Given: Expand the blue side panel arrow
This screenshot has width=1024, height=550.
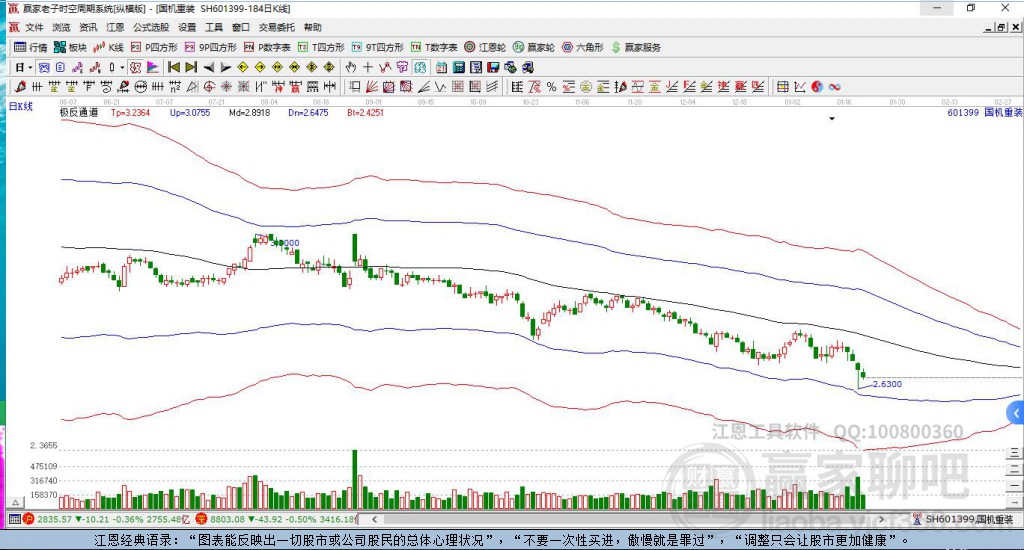Looking at the screenshot, I should [1016, 413].
